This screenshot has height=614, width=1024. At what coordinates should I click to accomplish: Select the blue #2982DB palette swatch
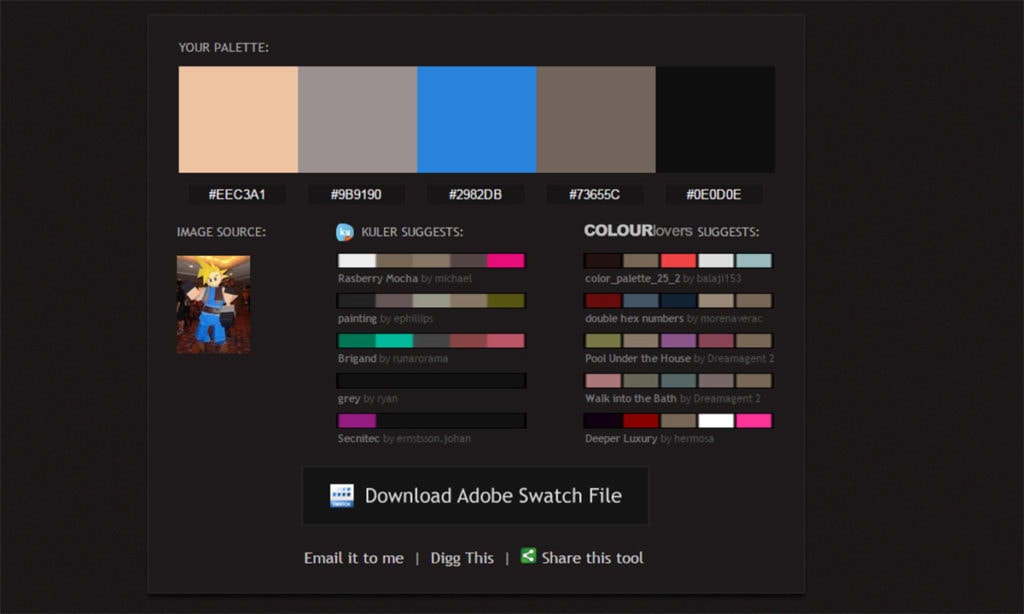pos(475,118)
